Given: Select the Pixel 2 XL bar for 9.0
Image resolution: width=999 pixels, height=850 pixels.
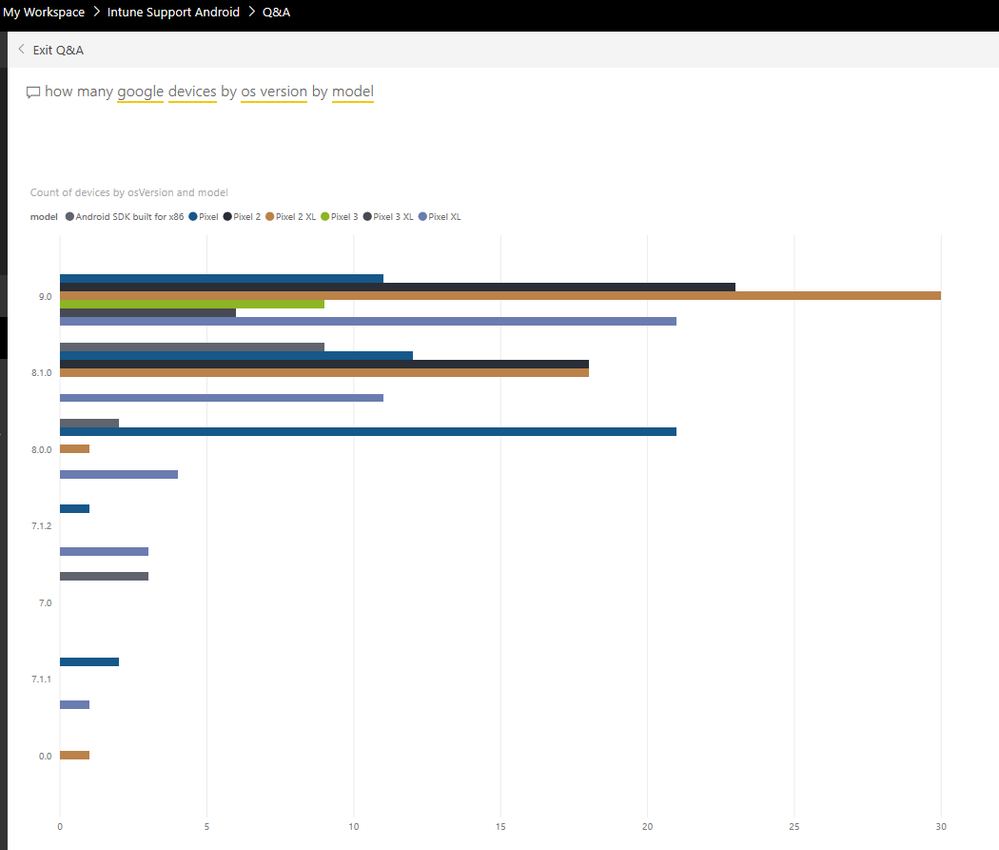Looking at the screenshot, I should pyautogui.click(x=500, y=296).
